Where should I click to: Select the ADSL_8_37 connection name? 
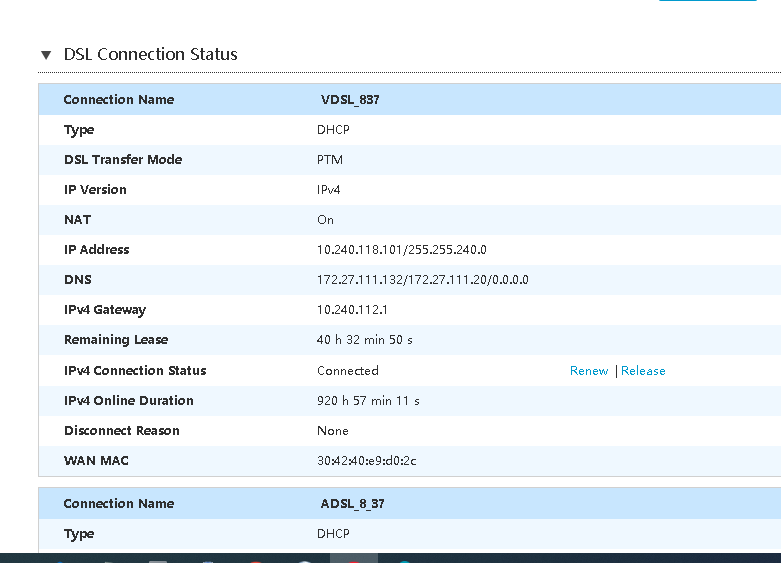[352, 504]
